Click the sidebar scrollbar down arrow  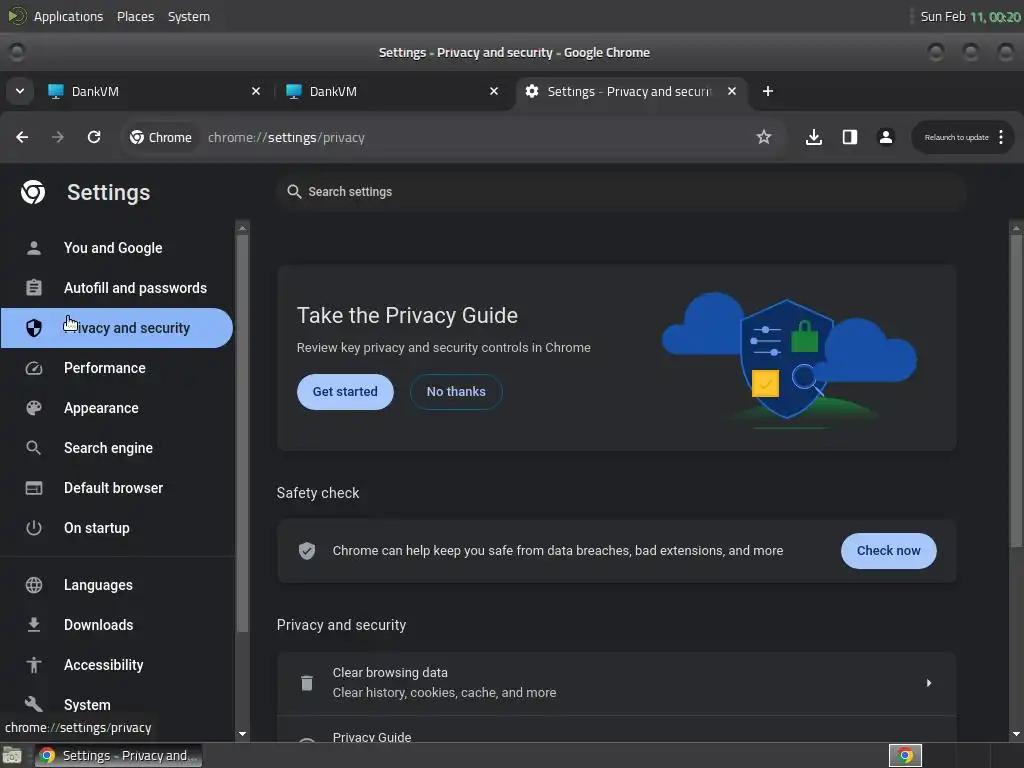[242, 733]
